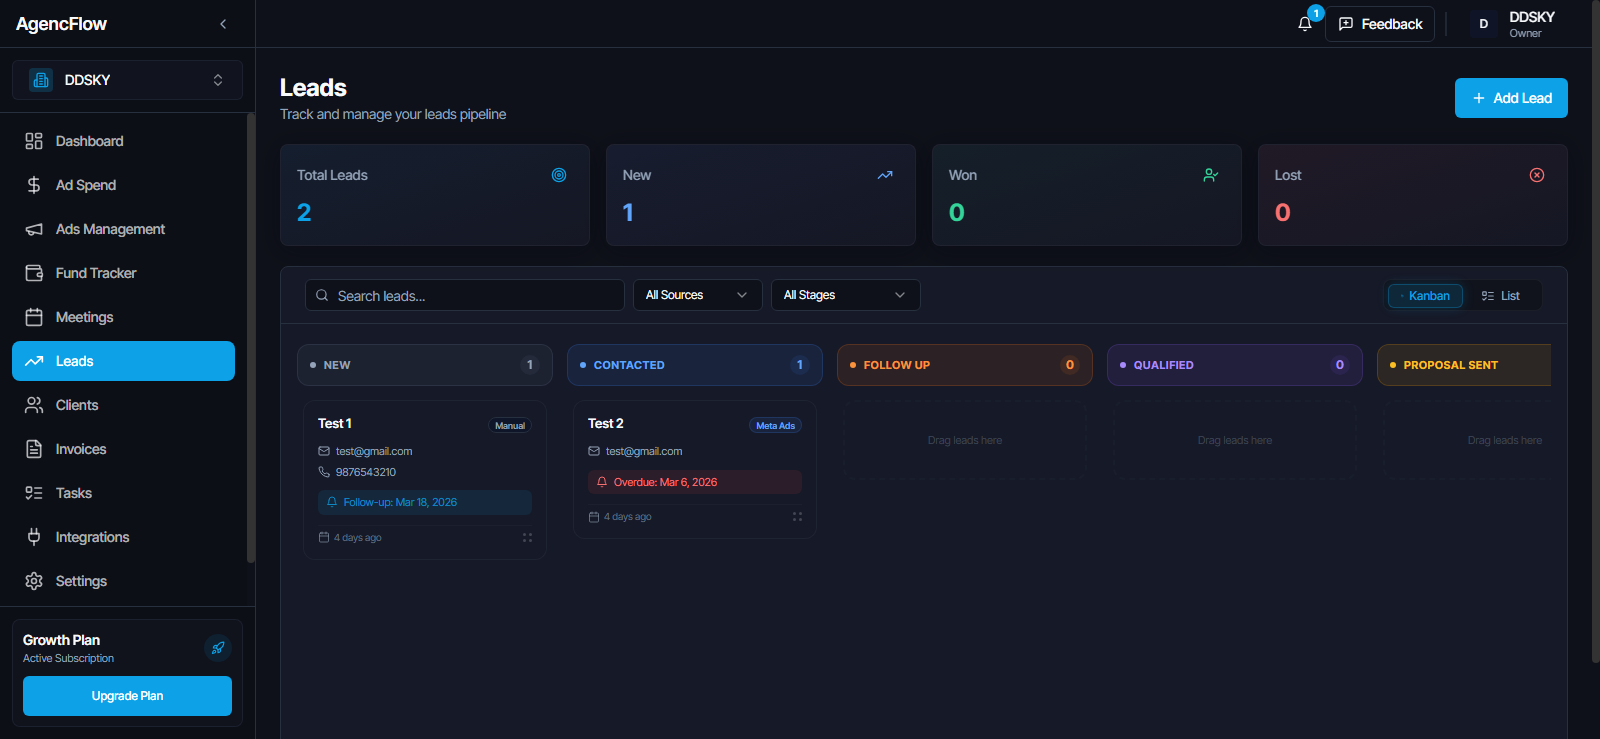Screen dimensions: 1600x739
Task: Click Upgrade Plan button
Action: click(x=127, y=696)
